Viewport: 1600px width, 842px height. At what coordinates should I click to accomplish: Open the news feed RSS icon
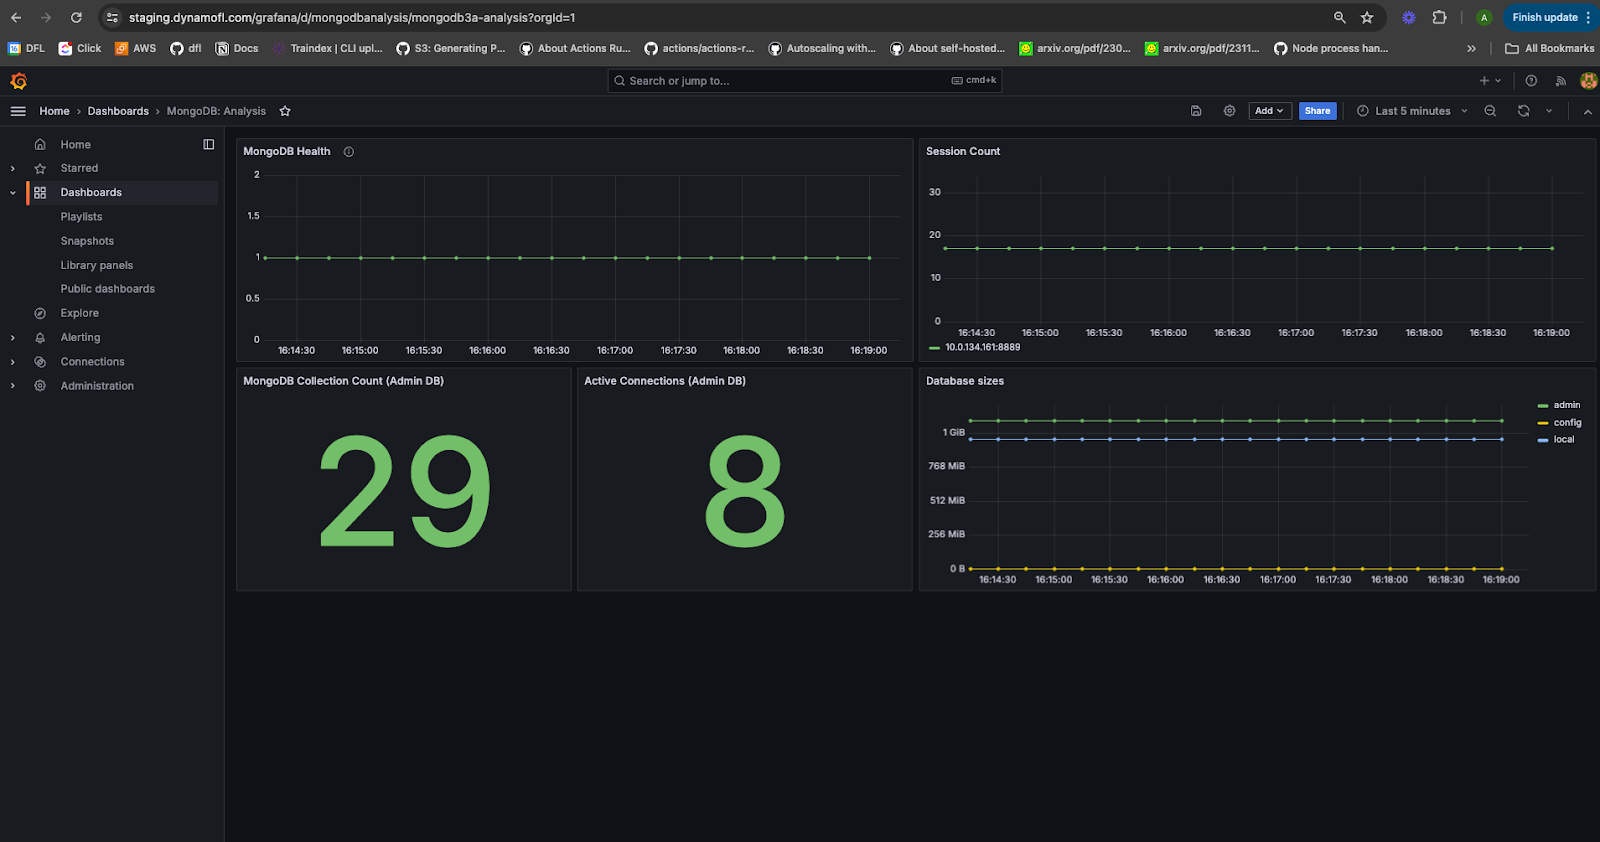(1560, 81)
